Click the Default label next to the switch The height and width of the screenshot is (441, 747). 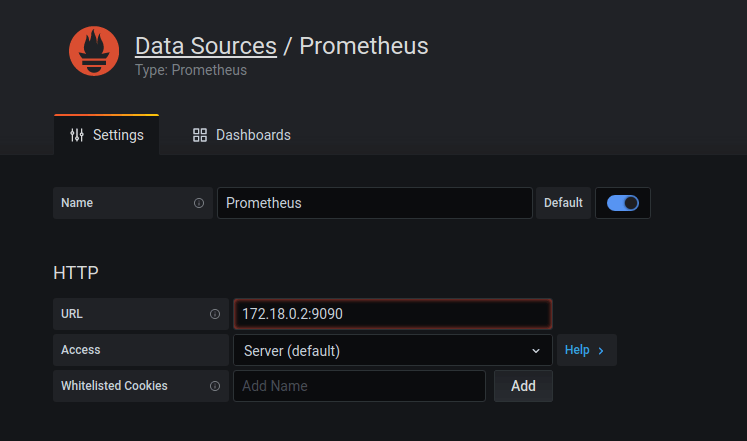[x=563, y=203]
